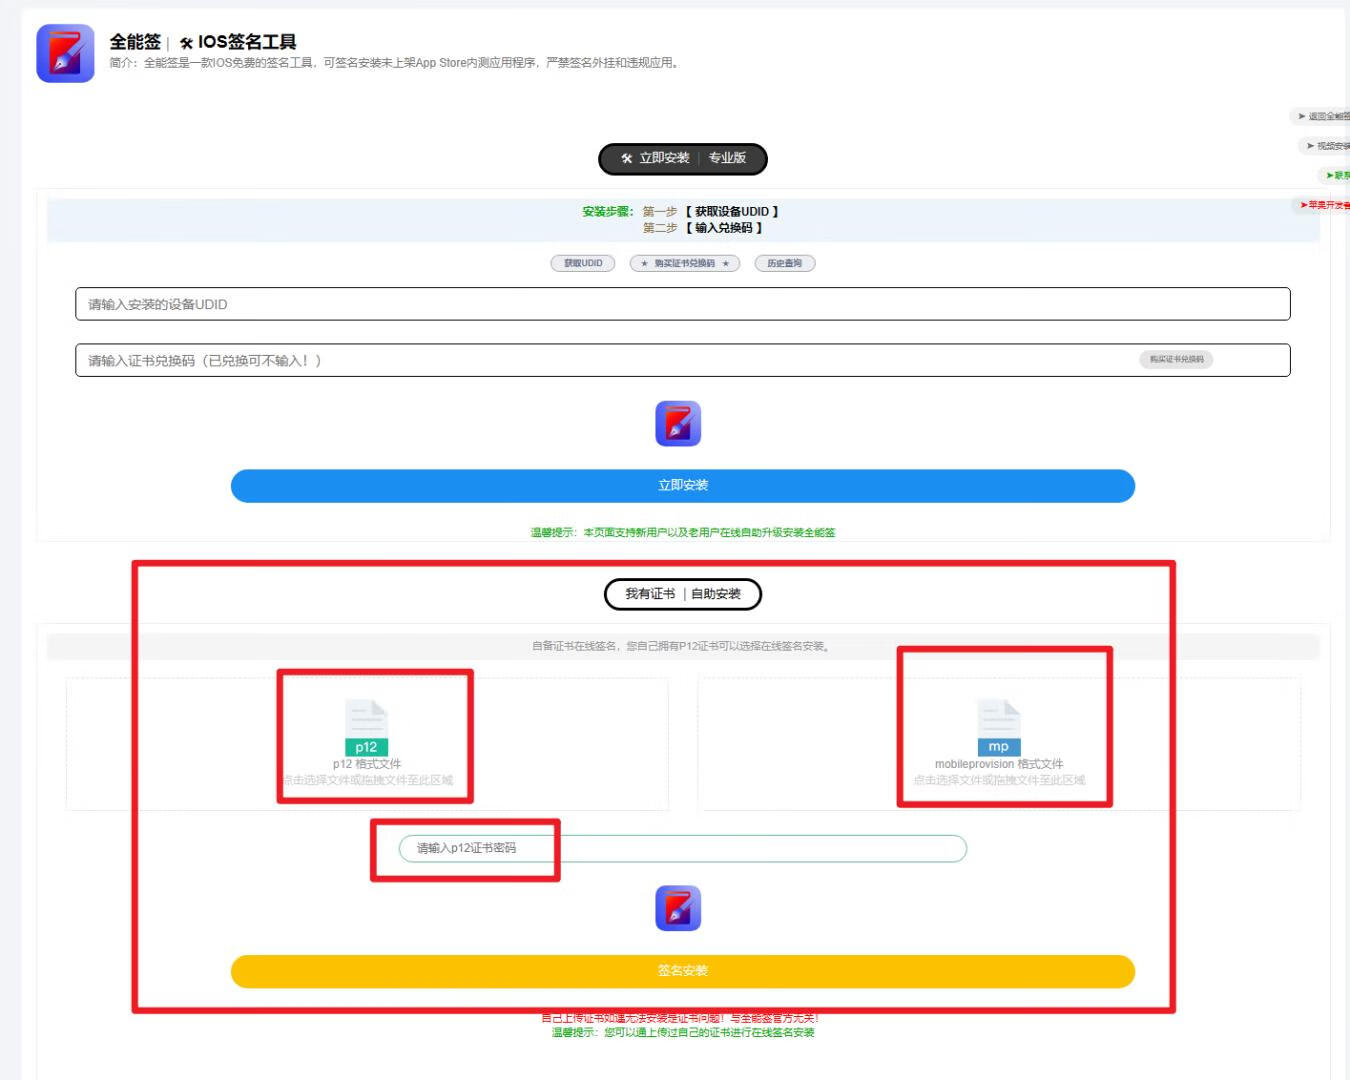Click the app icon above the 立即安装 button

click(678, 423)
